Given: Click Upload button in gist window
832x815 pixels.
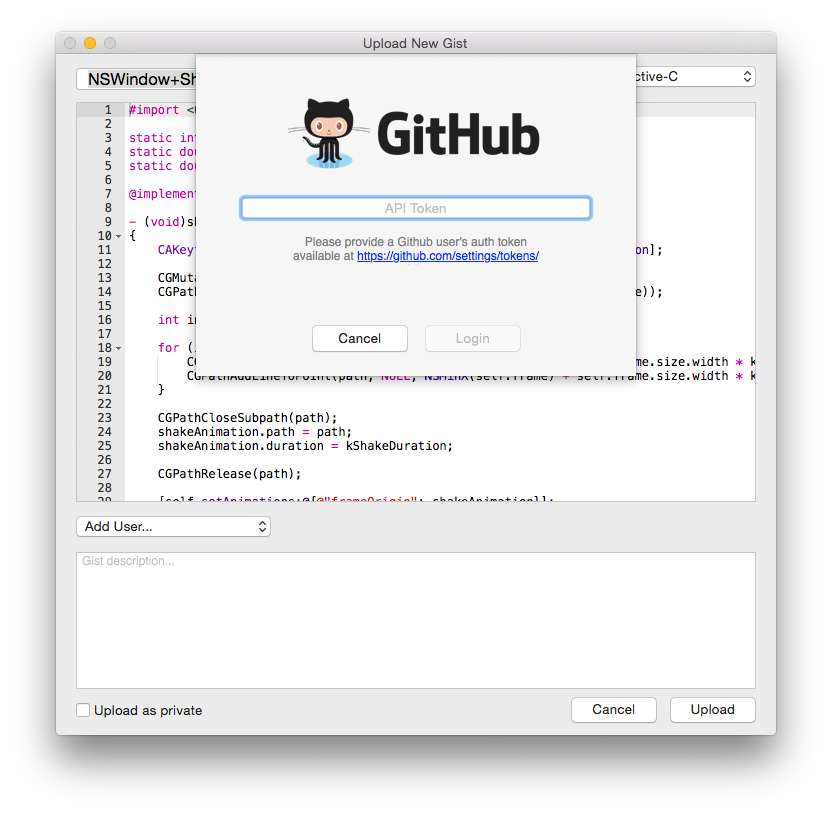Looking at the screenshot, I should 712,709.
